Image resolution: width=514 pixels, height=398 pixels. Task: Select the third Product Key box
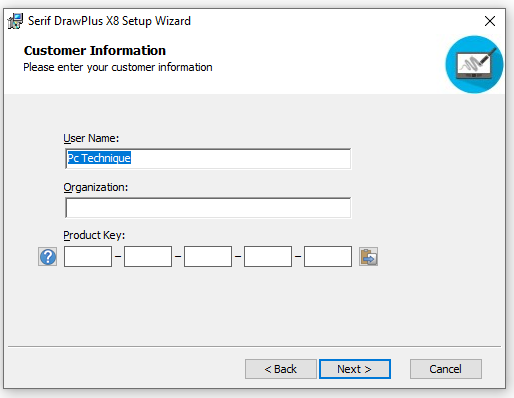[x=208, y=256]
